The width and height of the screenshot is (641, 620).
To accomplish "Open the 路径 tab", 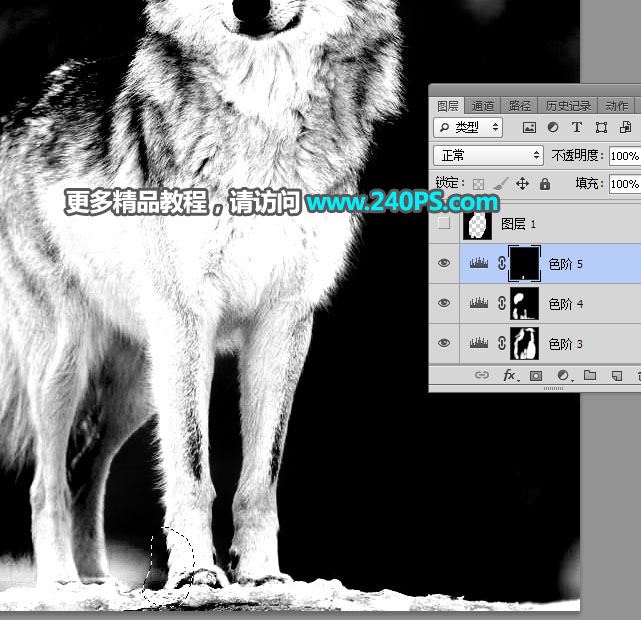I will tap(519, 105).
